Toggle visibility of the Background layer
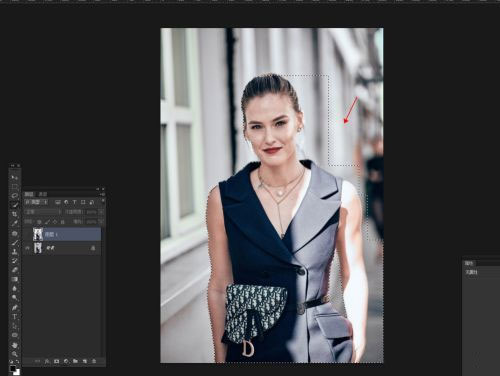500x376 pixels. 28,248
